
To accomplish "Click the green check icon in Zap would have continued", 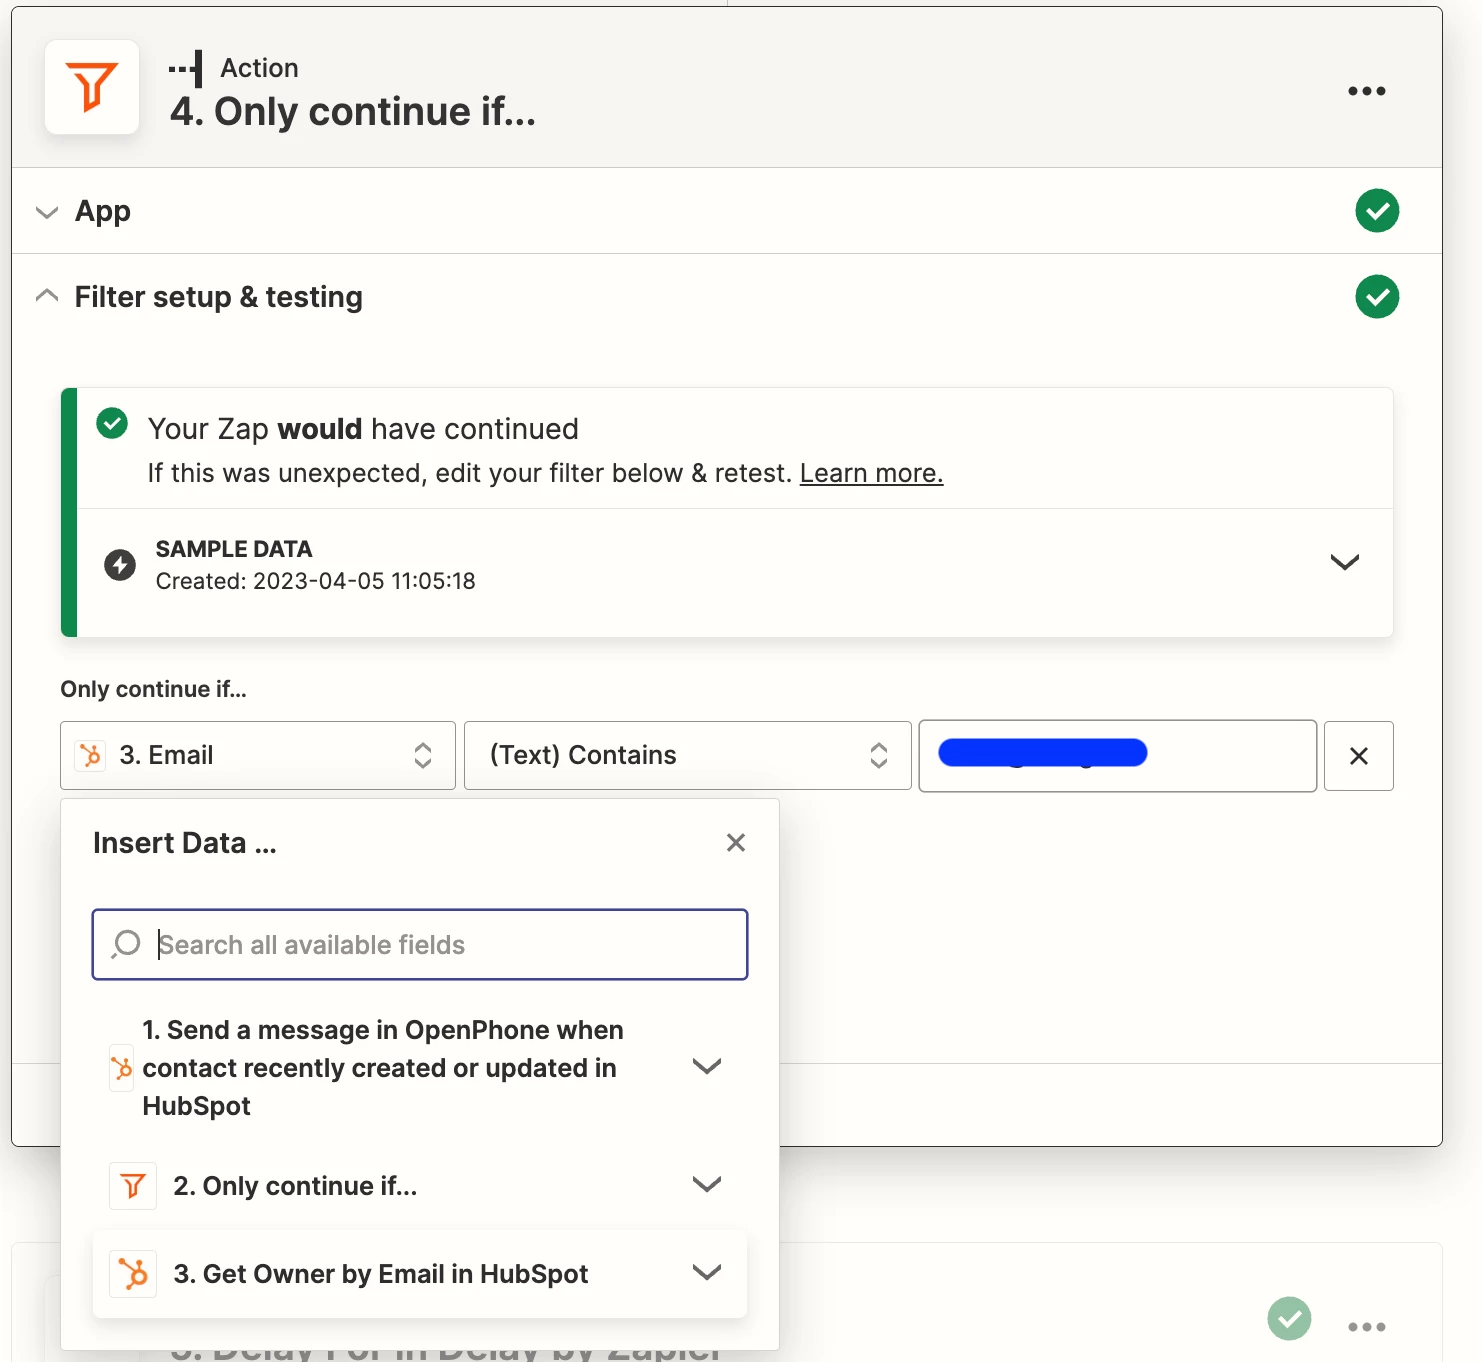I will (x=112, y=424).
